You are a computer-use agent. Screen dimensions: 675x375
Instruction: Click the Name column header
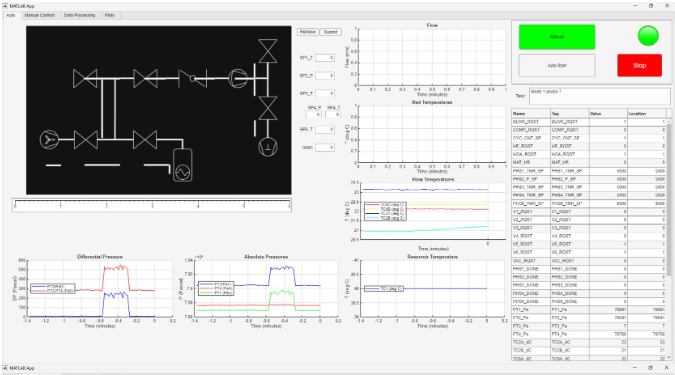pos(531,114)
